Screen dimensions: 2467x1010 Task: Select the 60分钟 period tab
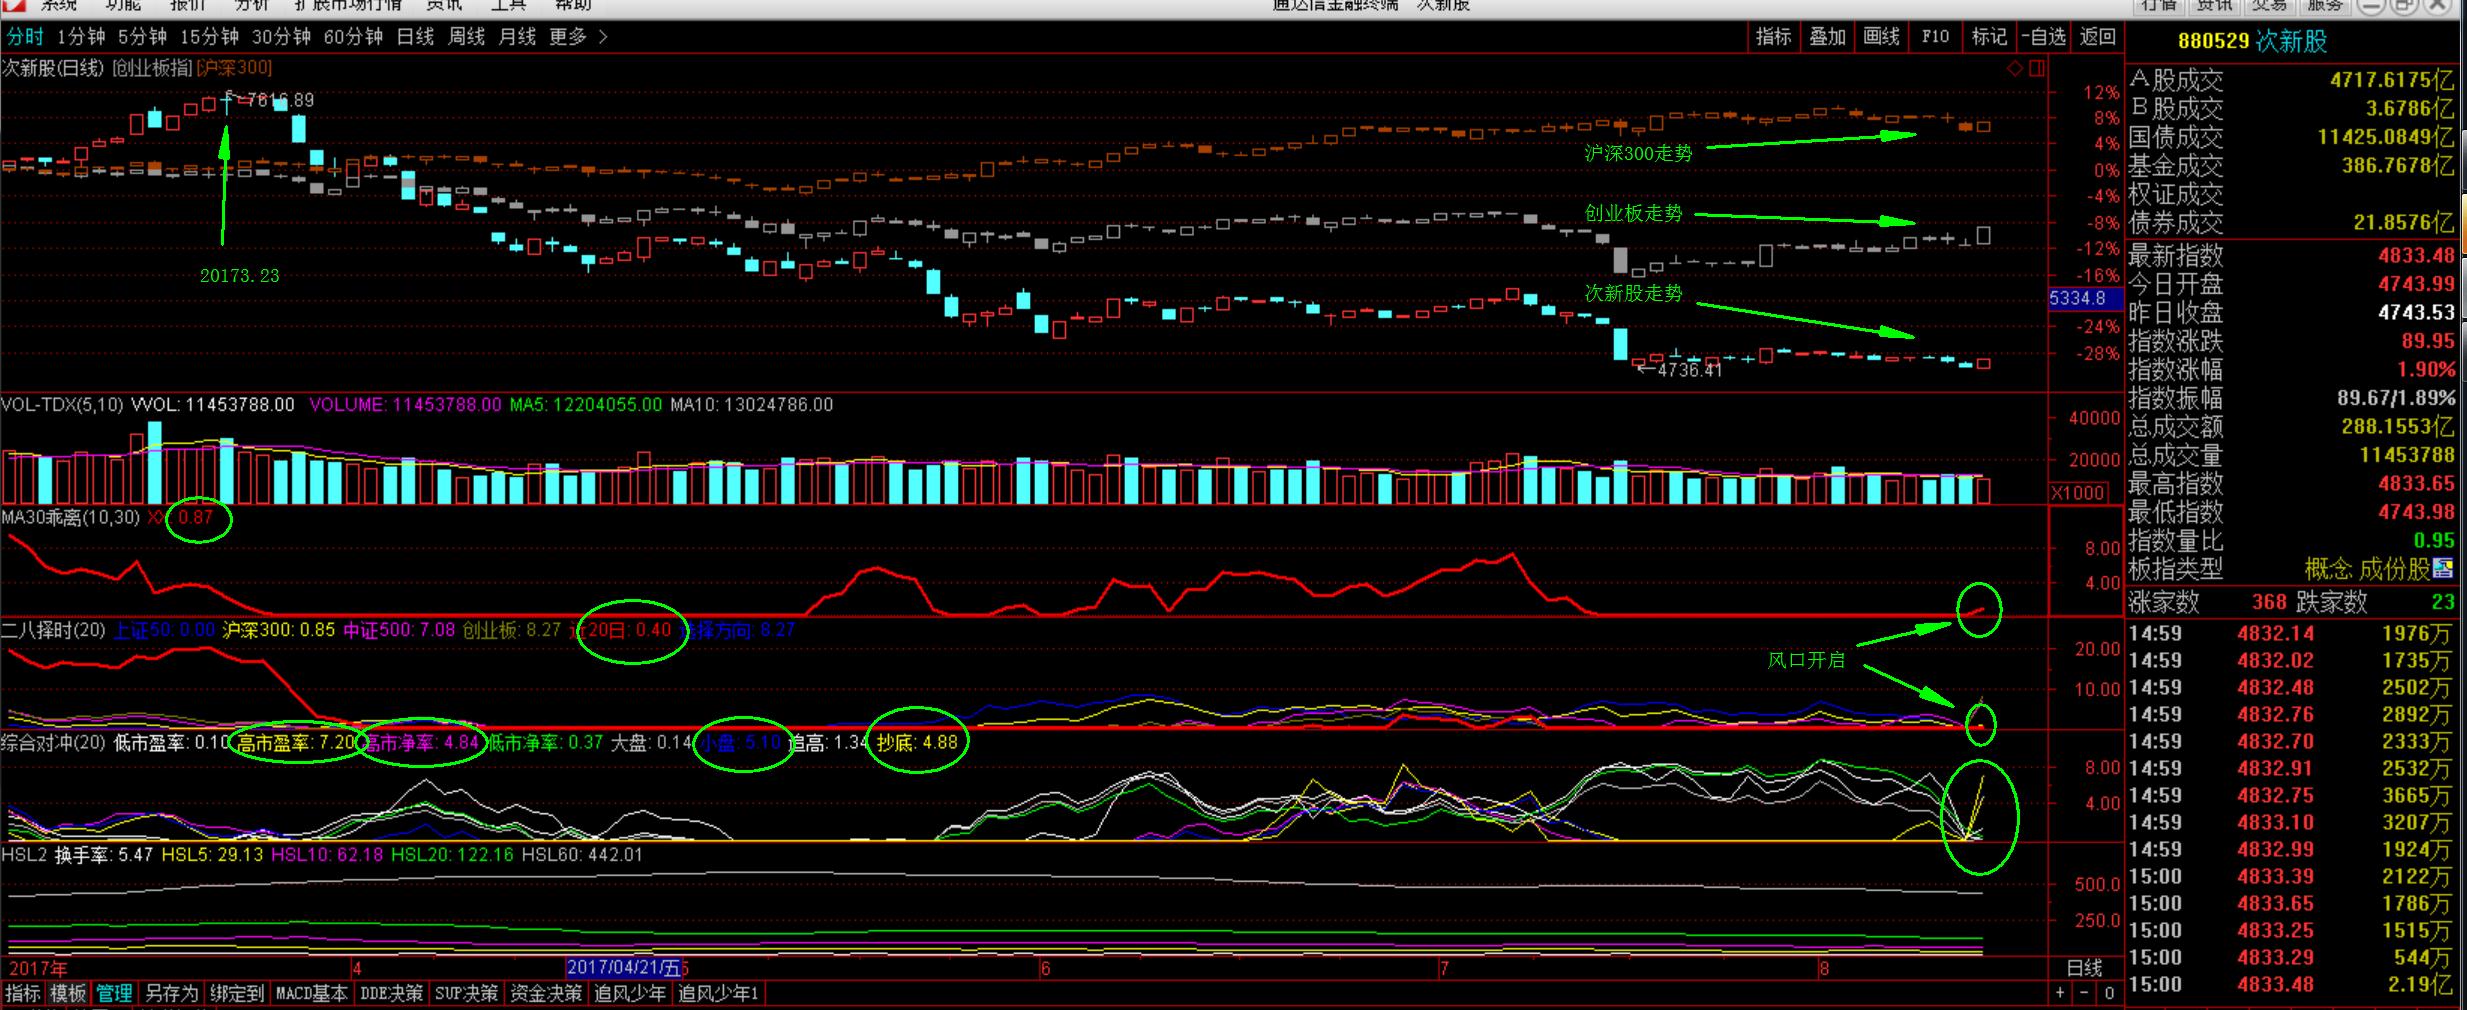(x=353, y=37)
